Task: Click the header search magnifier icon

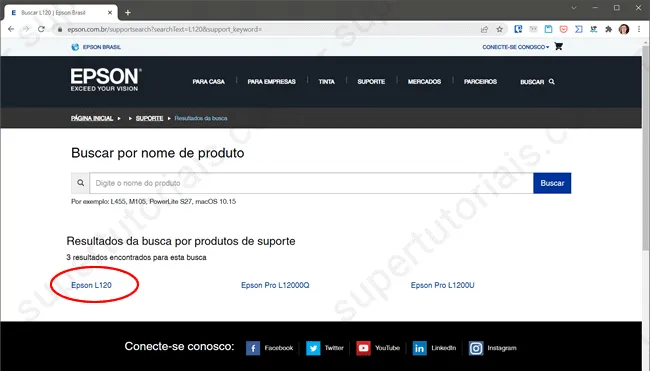Action: coord(552,82)
